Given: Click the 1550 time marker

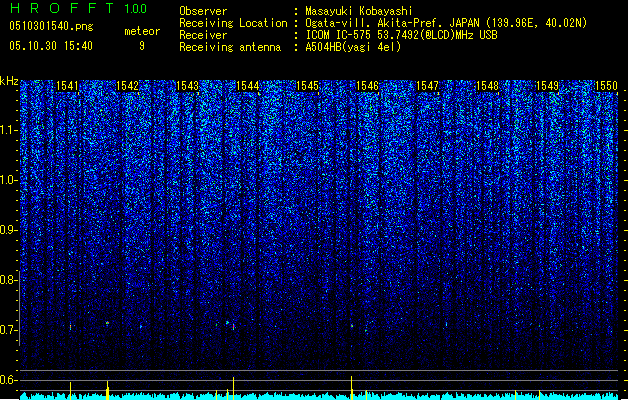Looking at the screenshot, I should click(607, 86).
